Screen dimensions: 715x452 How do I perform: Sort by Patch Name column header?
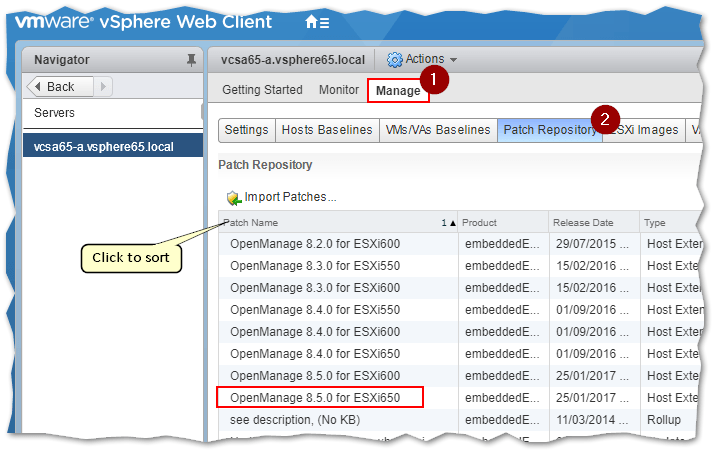(337, 223)
